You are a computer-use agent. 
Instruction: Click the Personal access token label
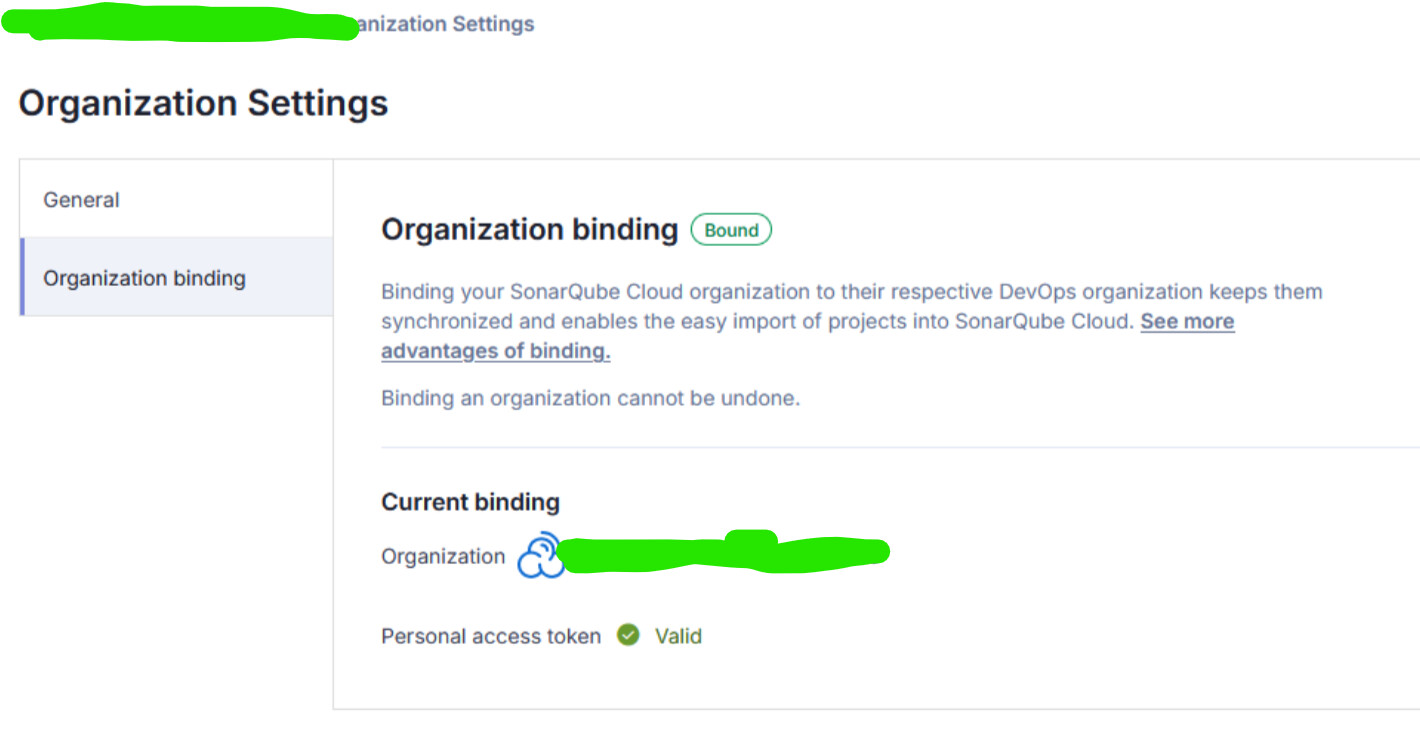point(491,636)
